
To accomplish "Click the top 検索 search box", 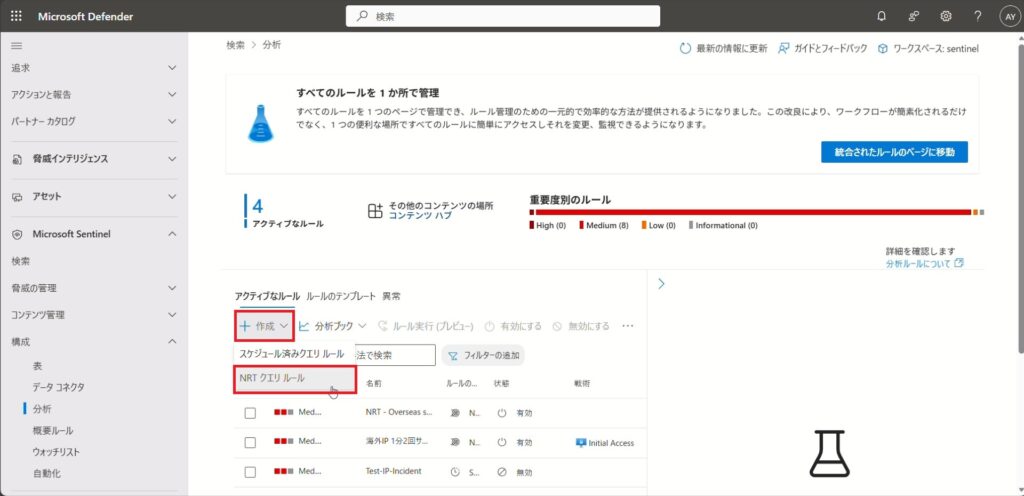I will point(502,16).
